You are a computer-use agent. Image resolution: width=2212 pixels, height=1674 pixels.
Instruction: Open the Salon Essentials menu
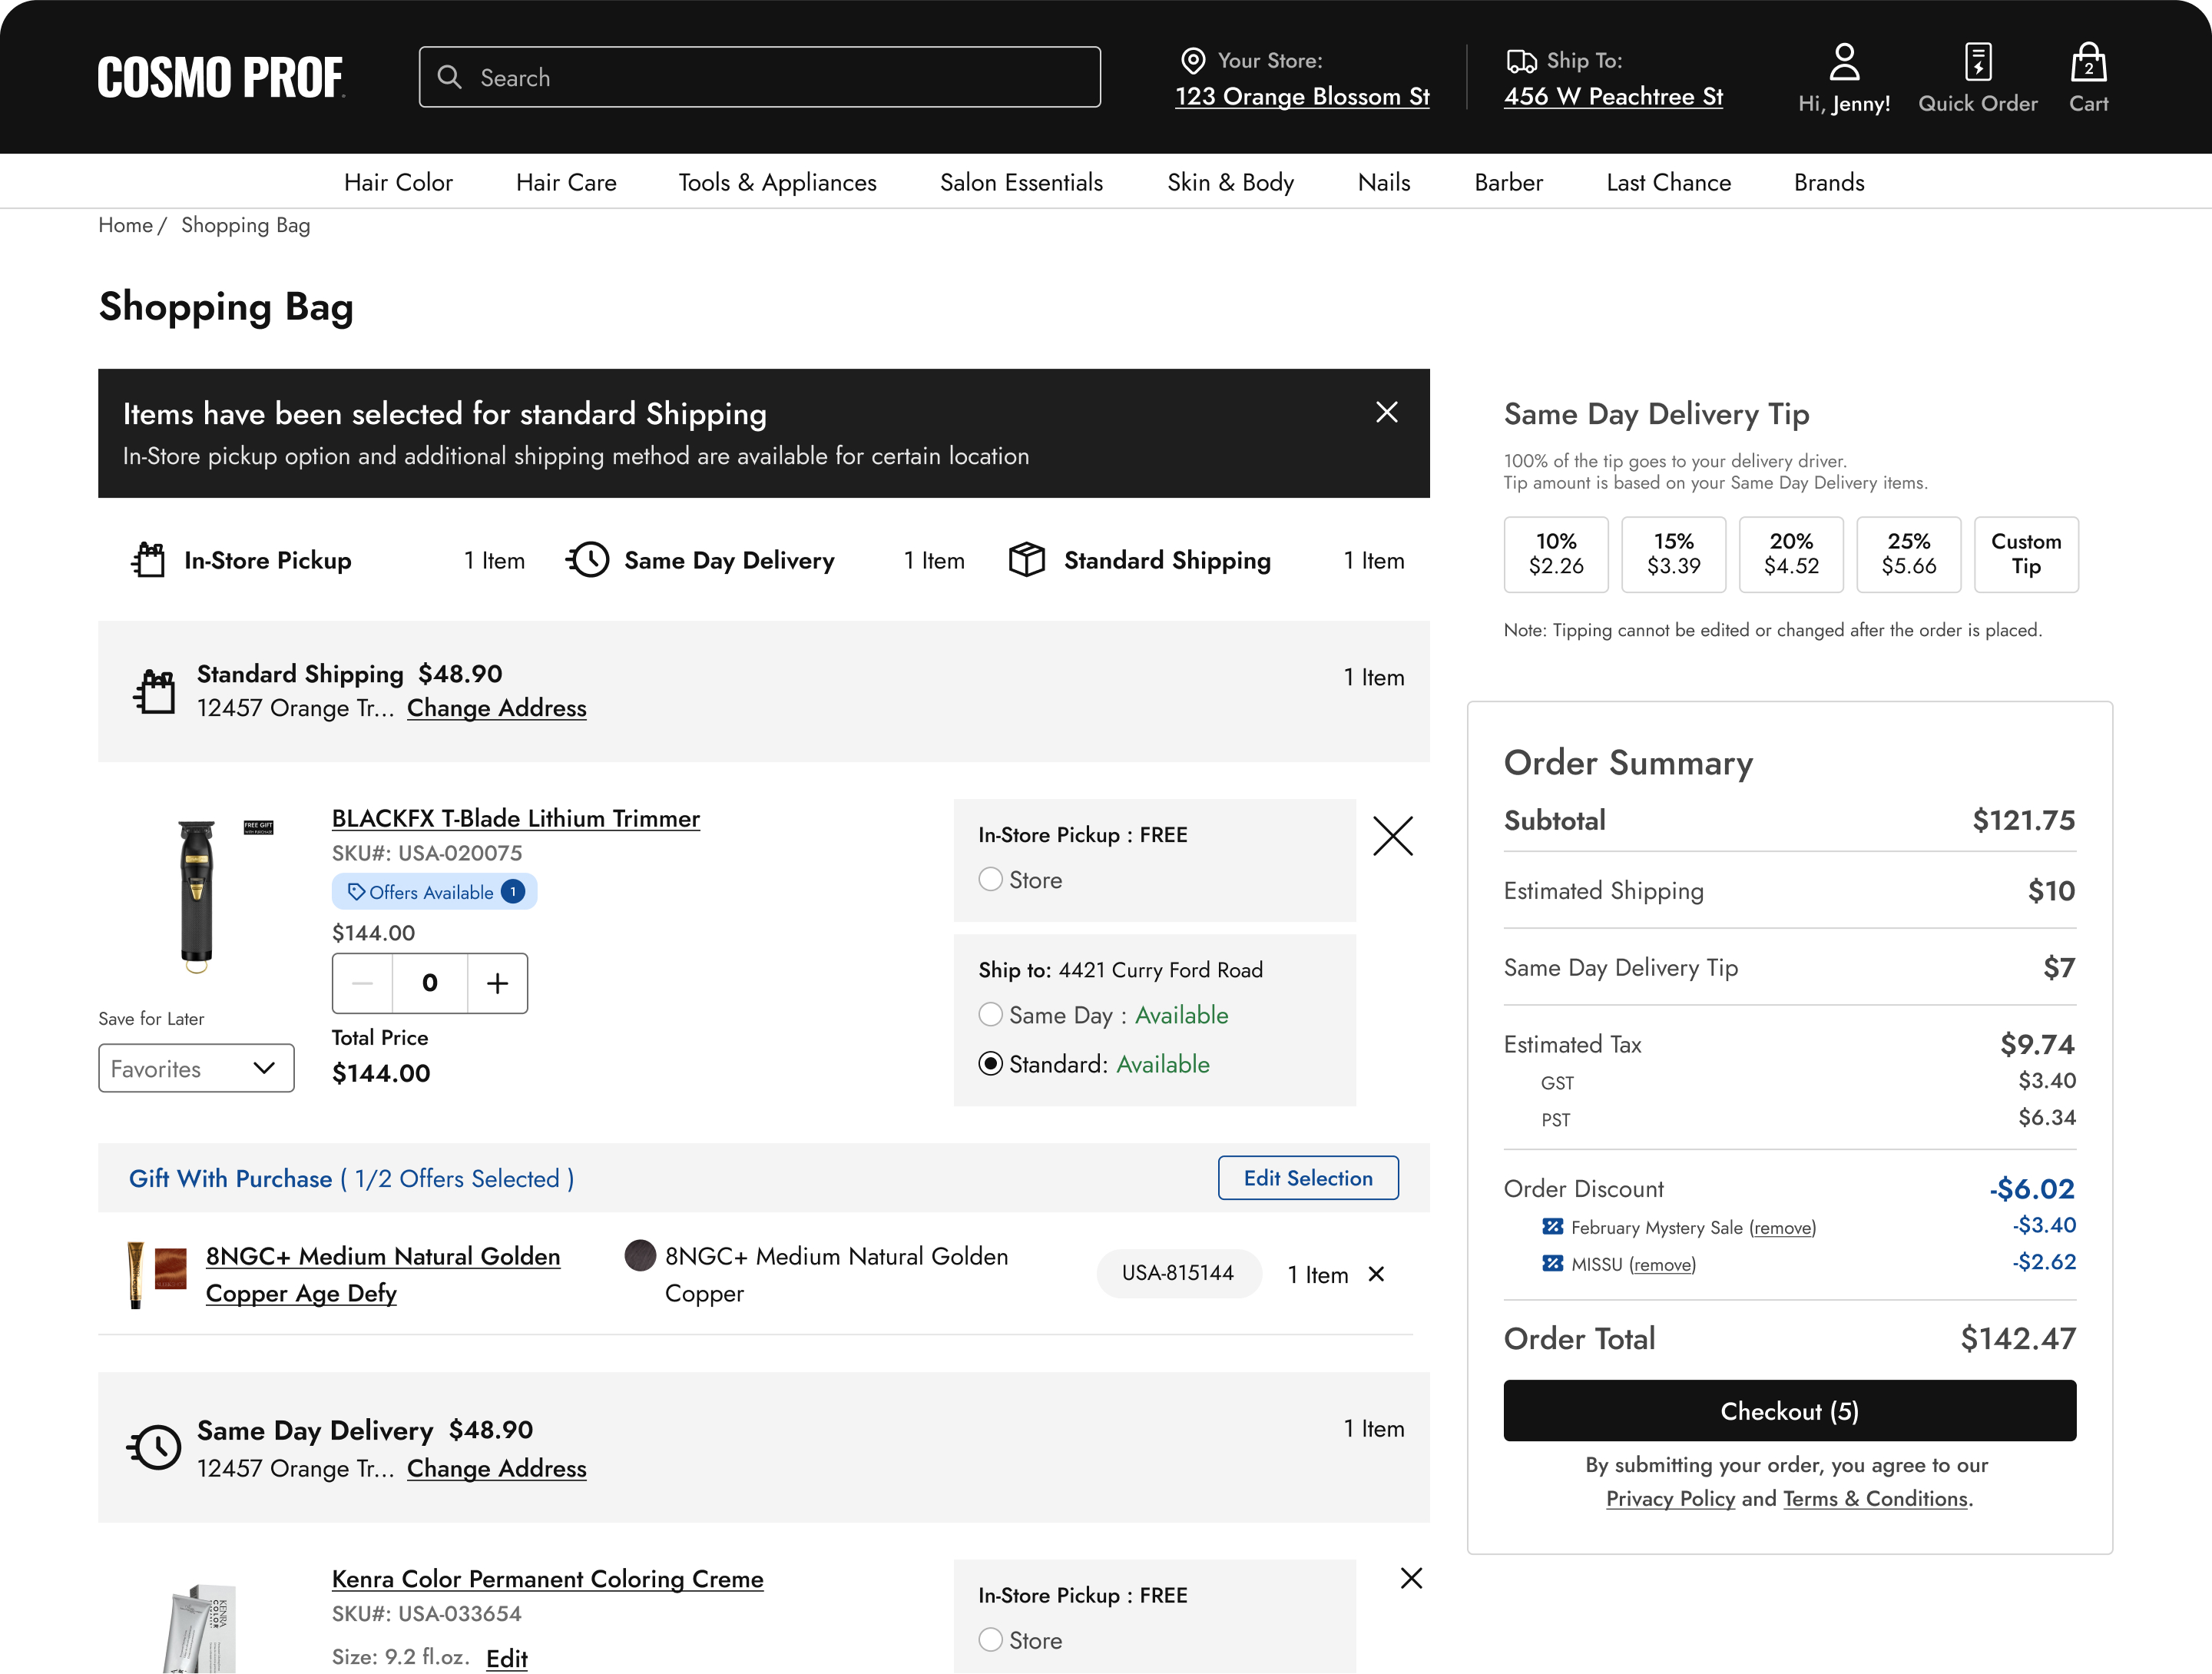[x=1021, y=182]
